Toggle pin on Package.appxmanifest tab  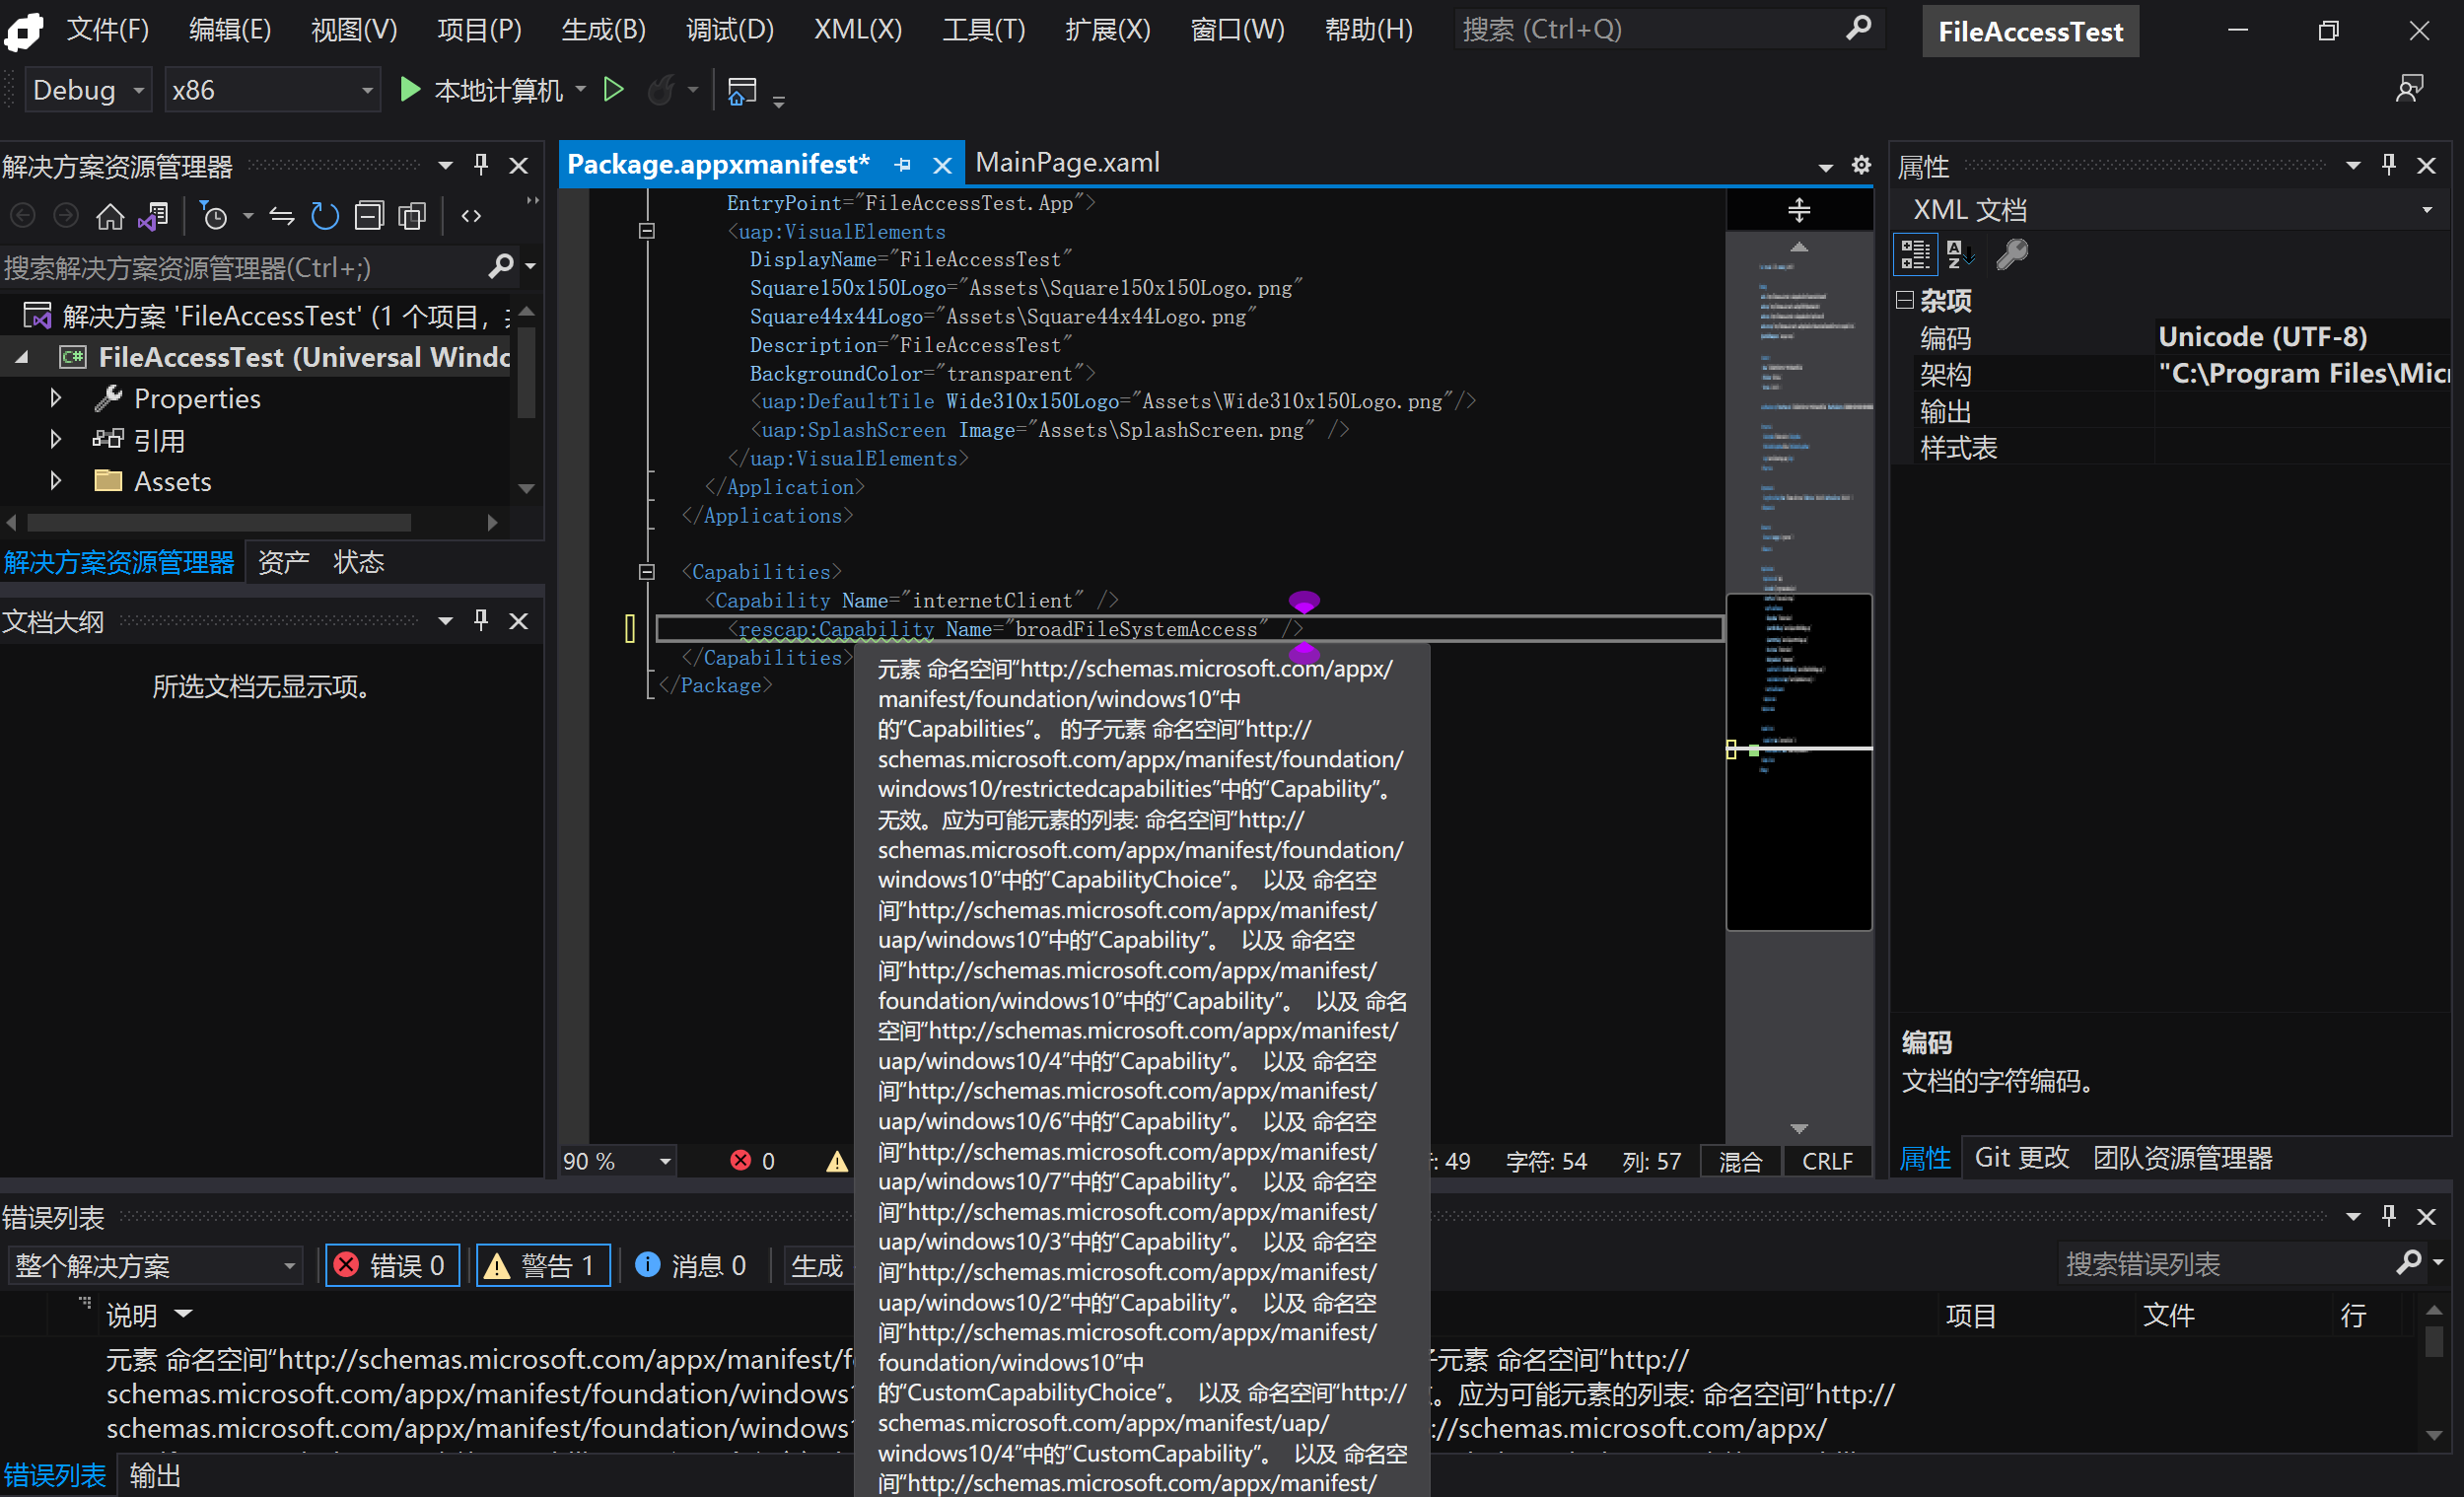click(904, 165)
